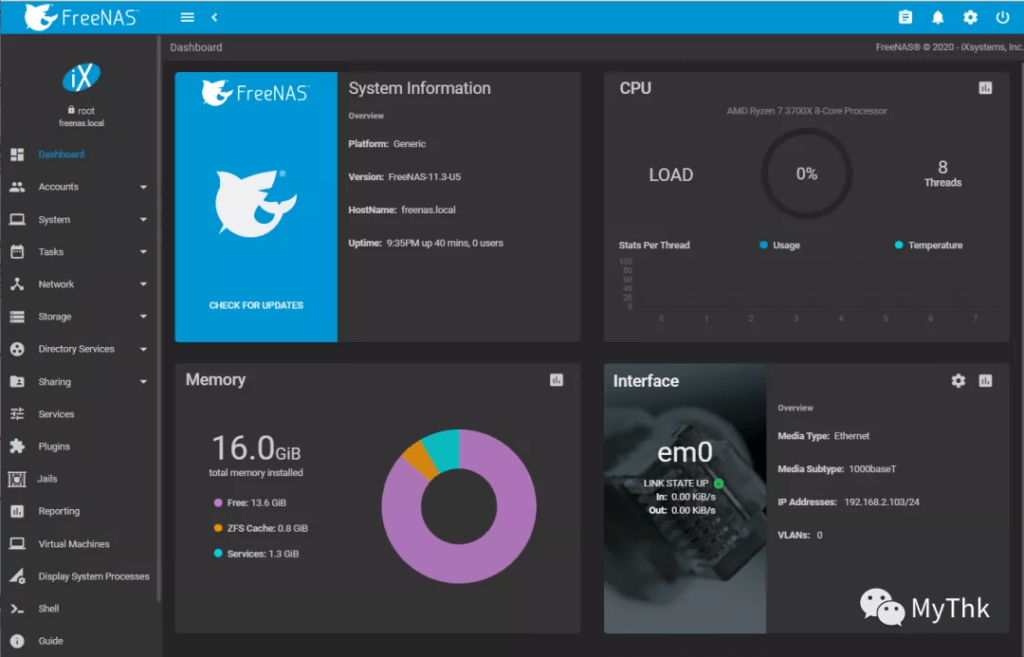Click the sidebar scrollbar
Viewport: 1024px width, 657px height.
[159, 319]
